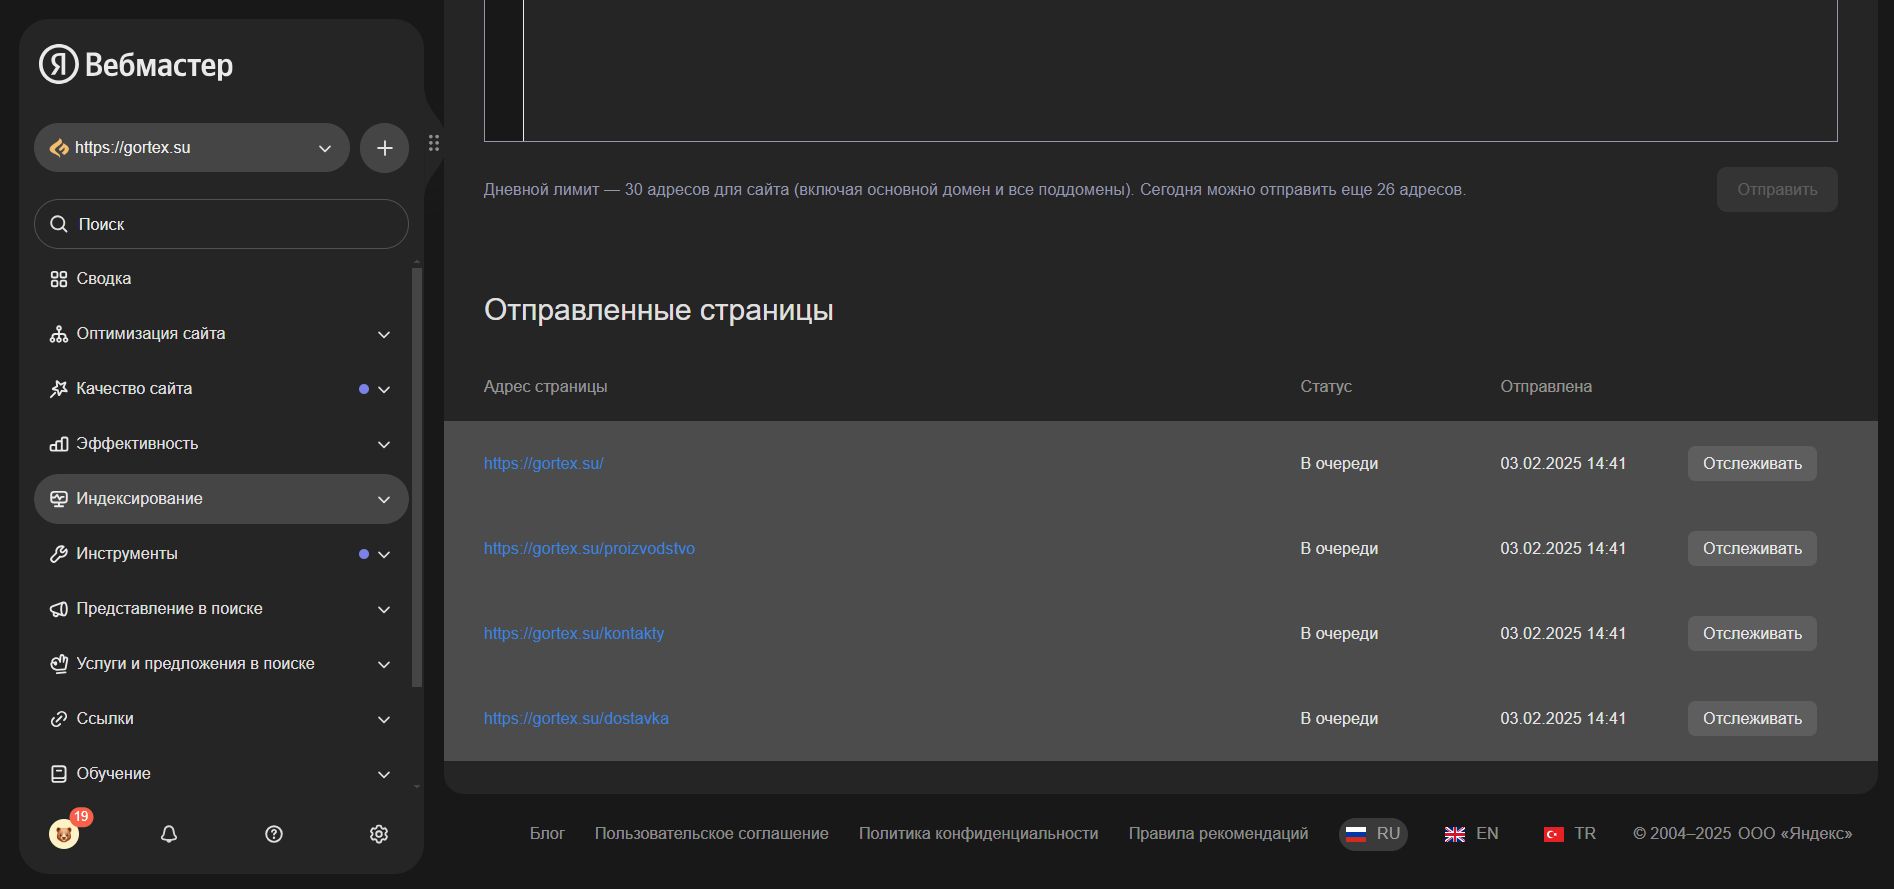Open the https://gortex.su site selector dropdown

(192, 148)
